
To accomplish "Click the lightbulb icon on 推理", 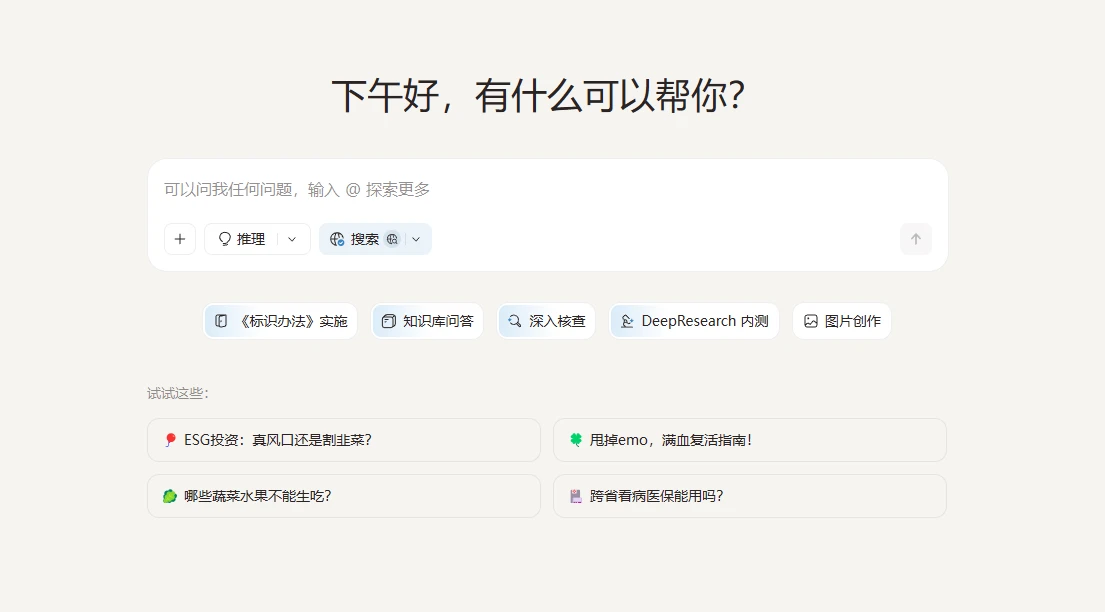I will click(x=225, y=239).
